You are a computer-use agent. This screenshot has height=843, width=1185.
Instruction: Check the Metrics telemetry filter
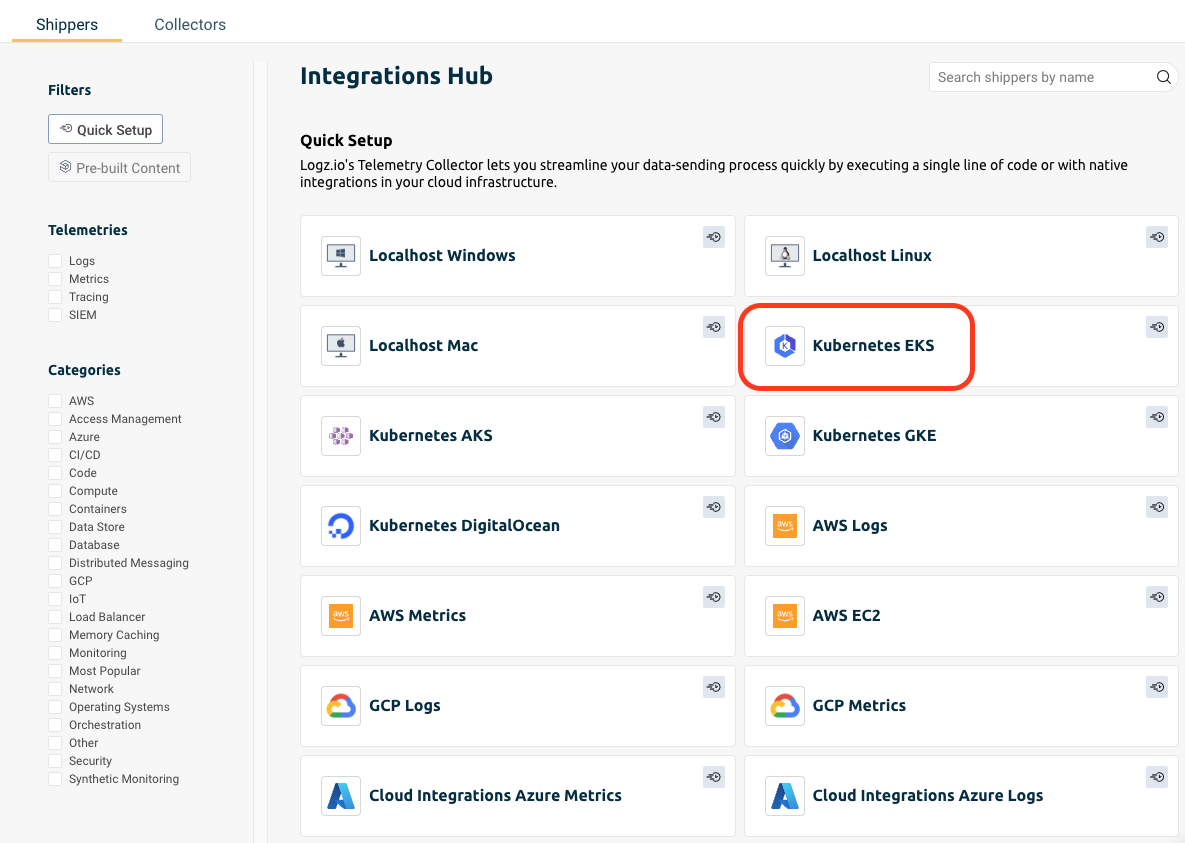(x=55, y=279)
